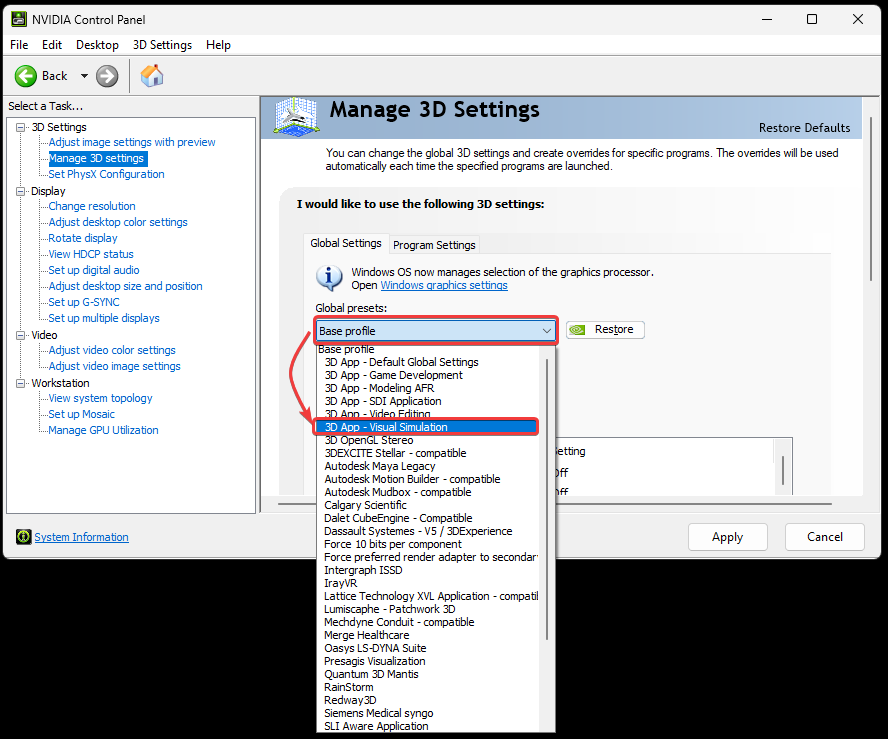The height and width of the screenshot is (739, 888).
Task: Open Adjust desktop size and position
Action: coord(125,286)
